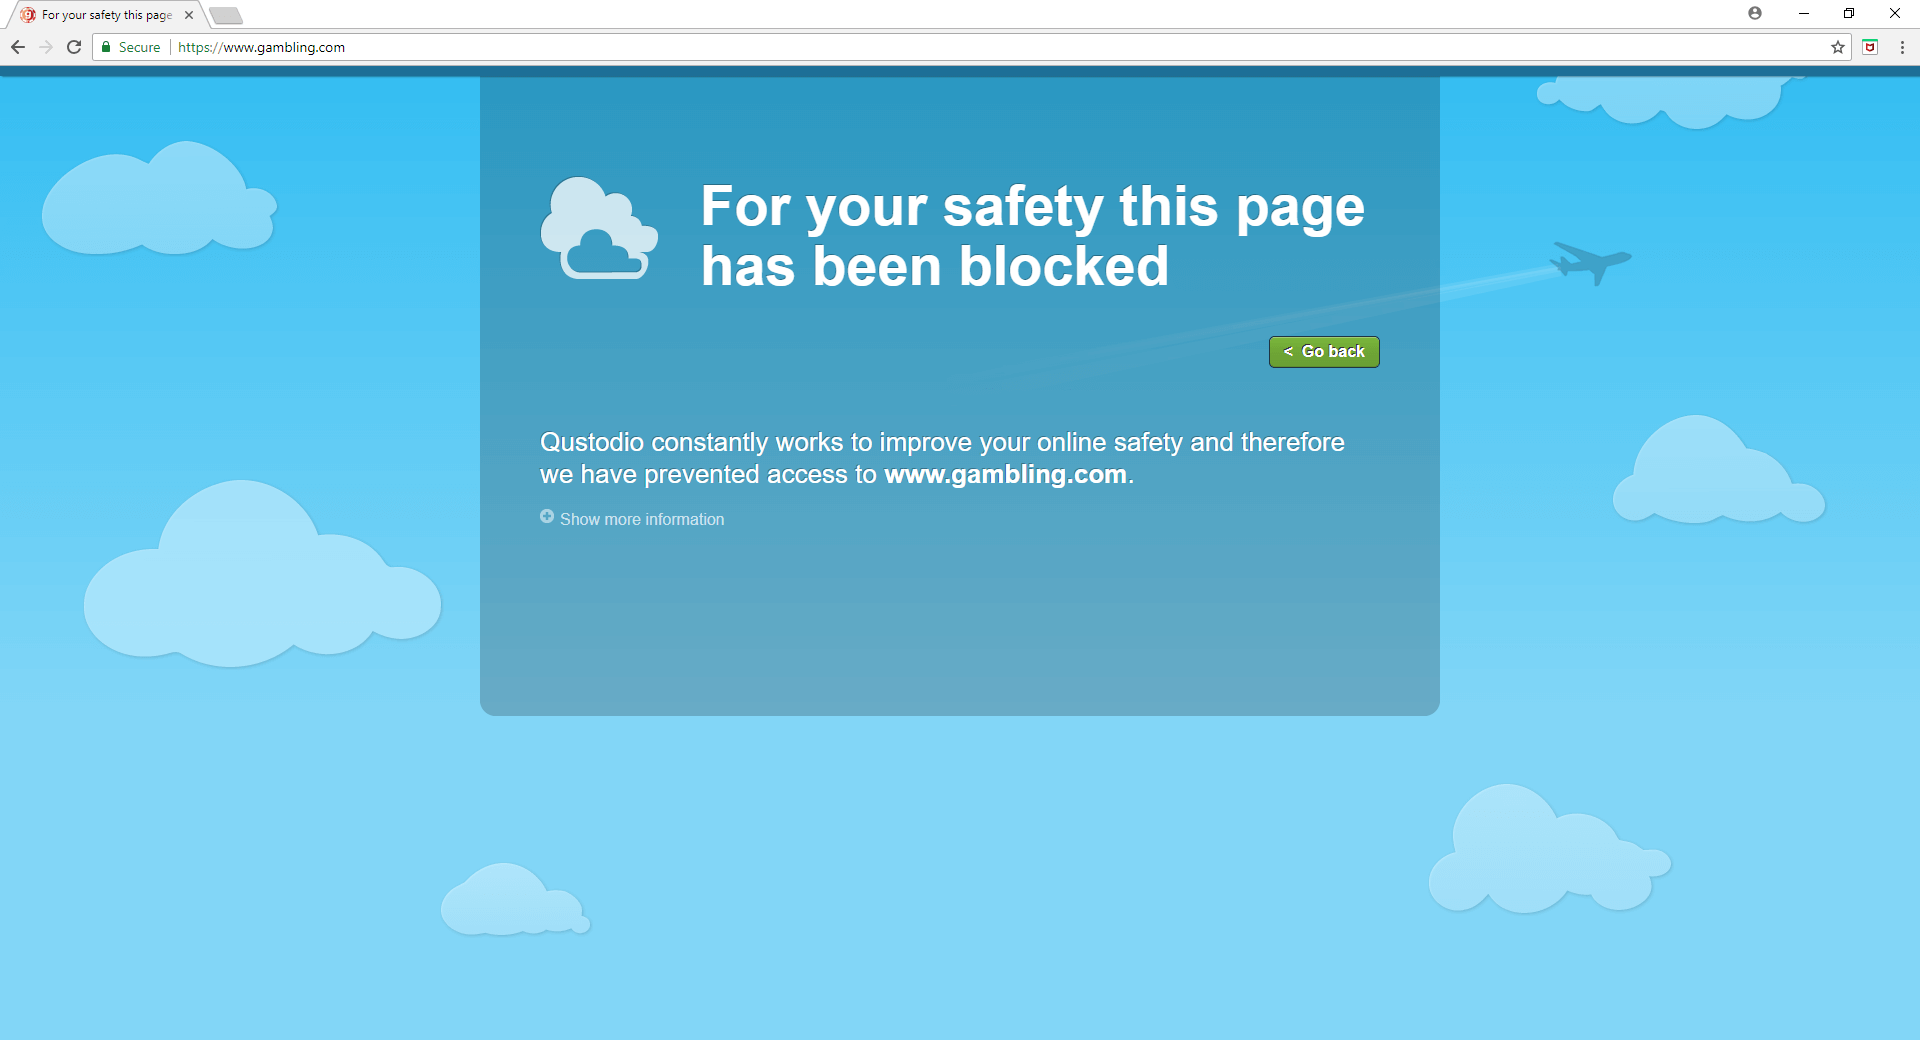Image resolution: width=1920 pixels, height=1040 pixels.
Task: Click the browser back arrow
Action: point(18,47)
